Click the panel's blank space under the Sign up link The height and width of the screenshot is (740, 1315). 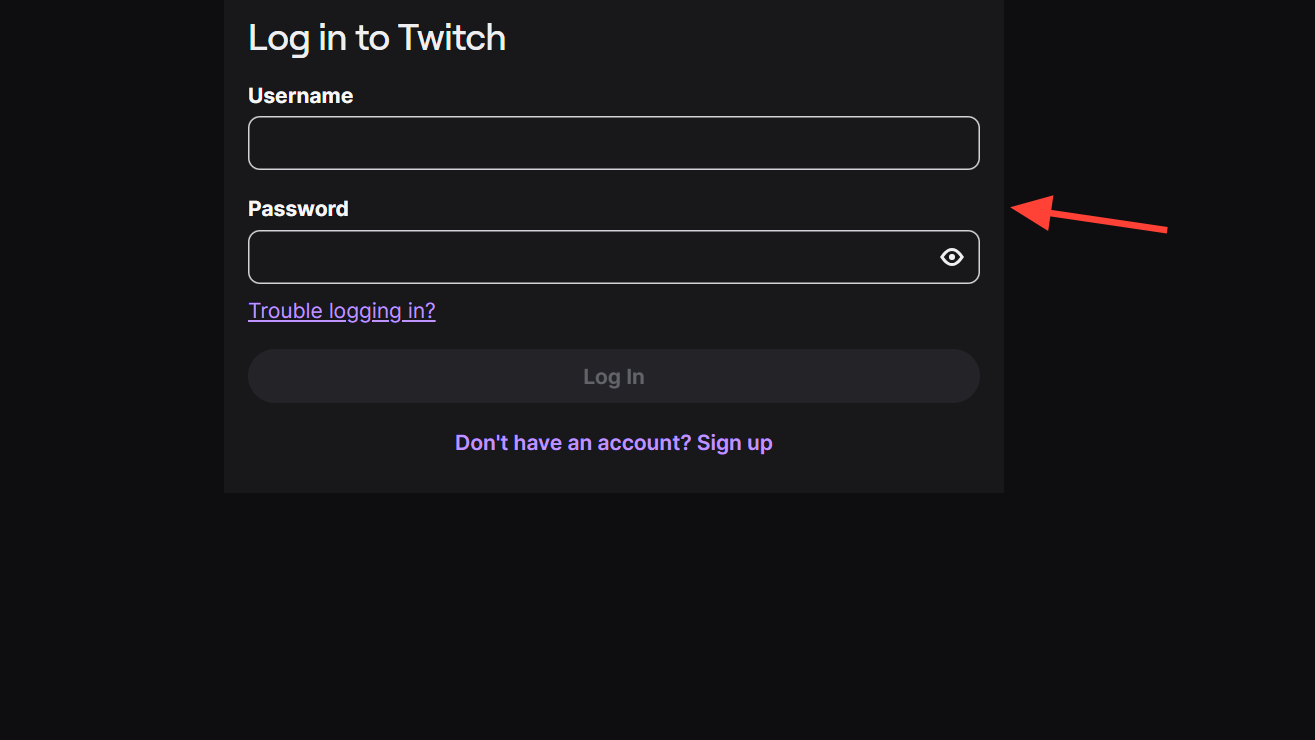coord(614,475)
